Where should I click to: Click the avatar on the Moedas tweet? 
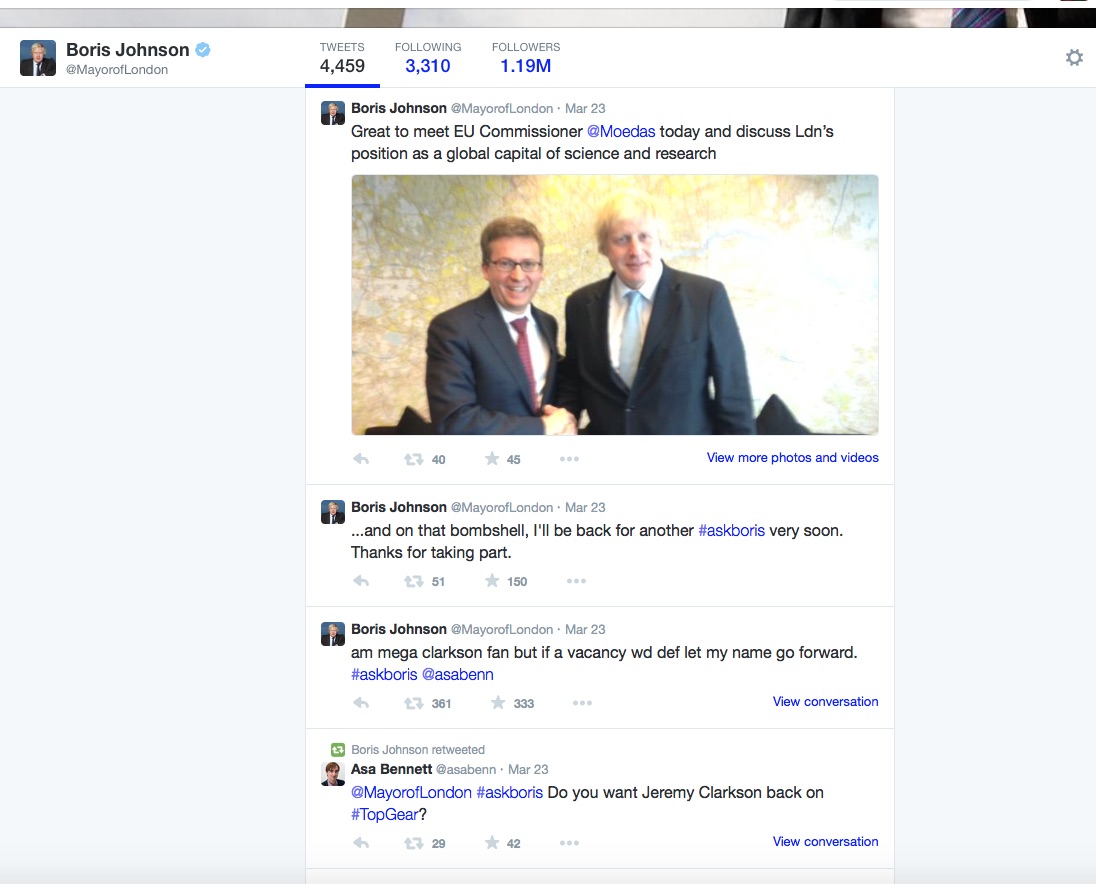pos(333,113)
